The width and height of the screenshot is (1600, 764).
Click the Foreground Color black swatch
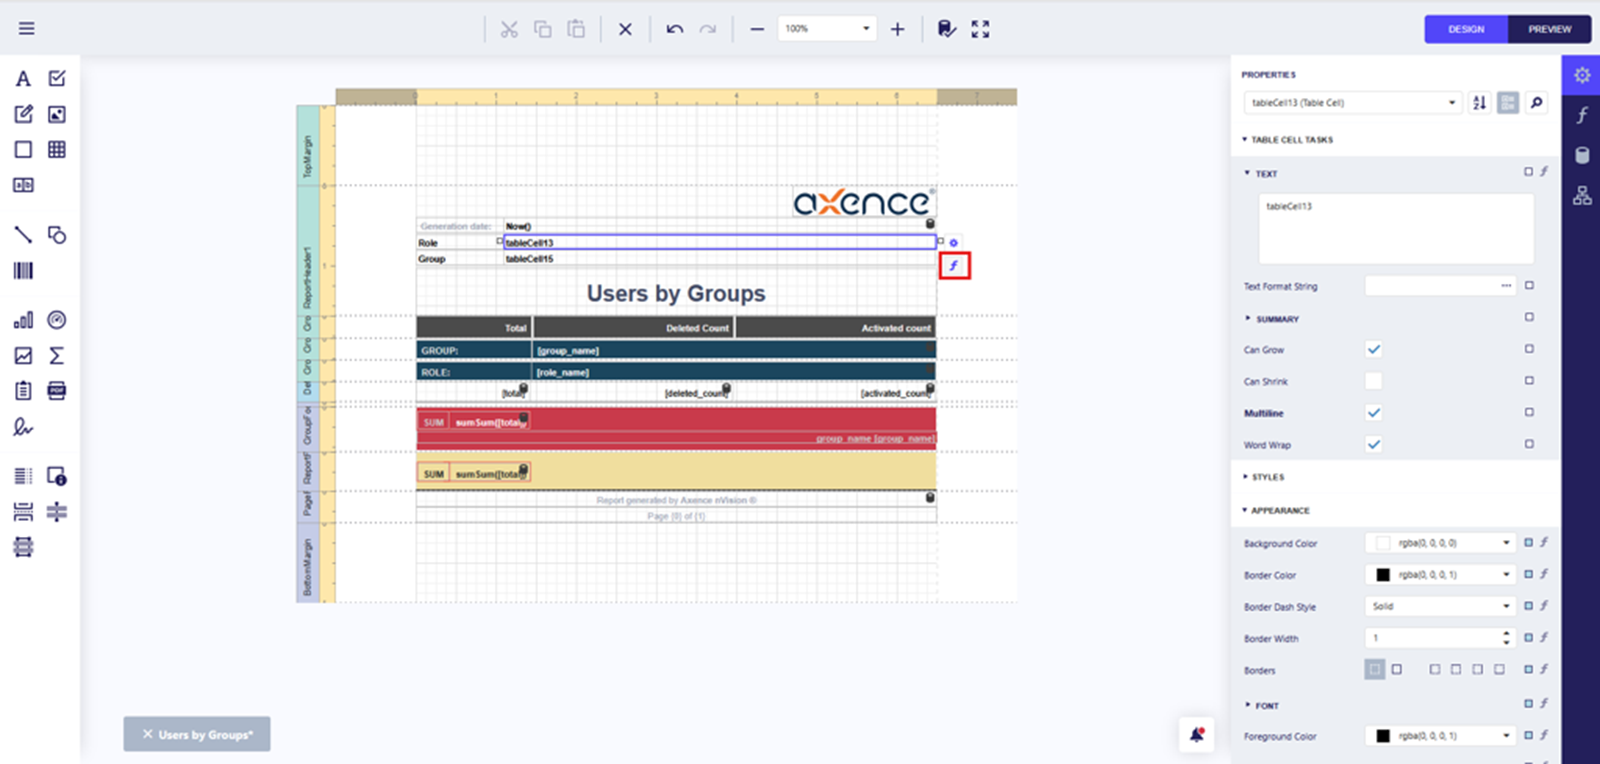coord(1383,736)
